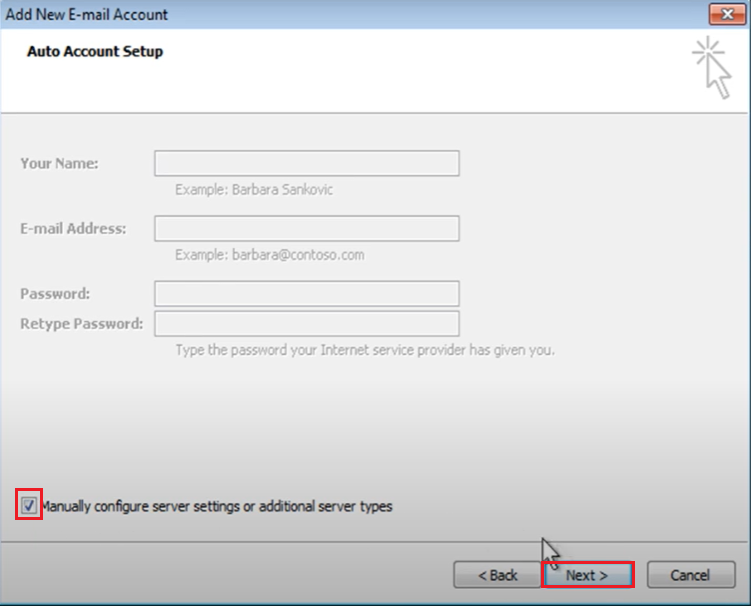Go back with the Back button
Viewport: 751px width, 606px height.
496,575
